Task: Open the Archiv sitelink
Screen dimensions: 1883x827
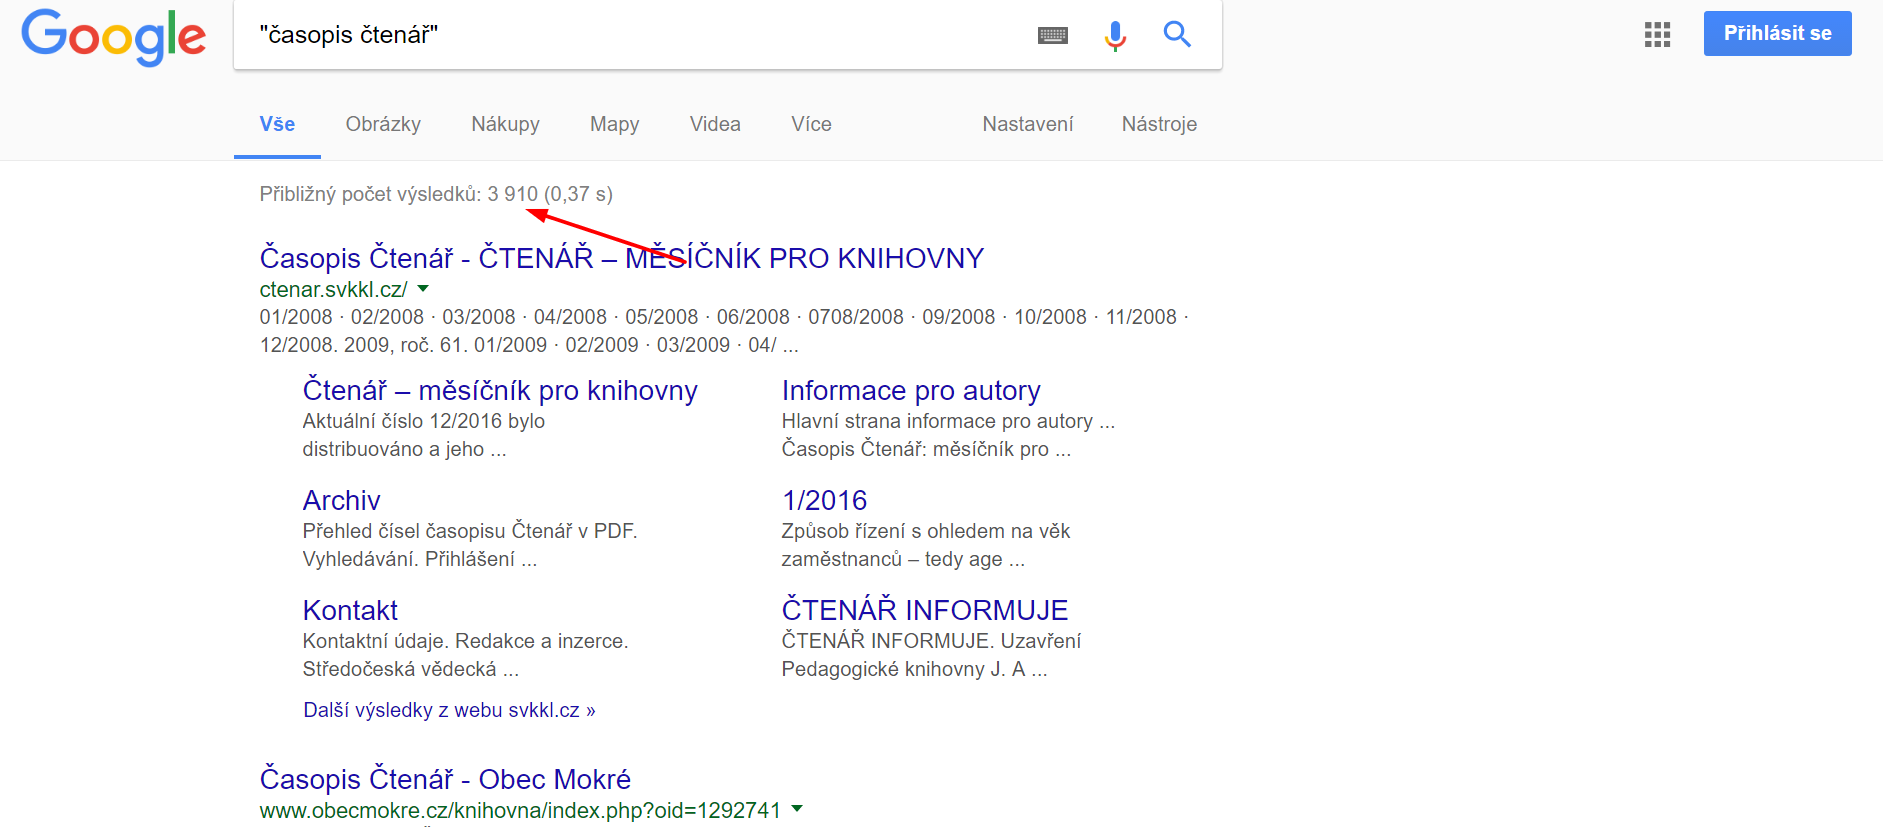Action: [x=341, y=500]
